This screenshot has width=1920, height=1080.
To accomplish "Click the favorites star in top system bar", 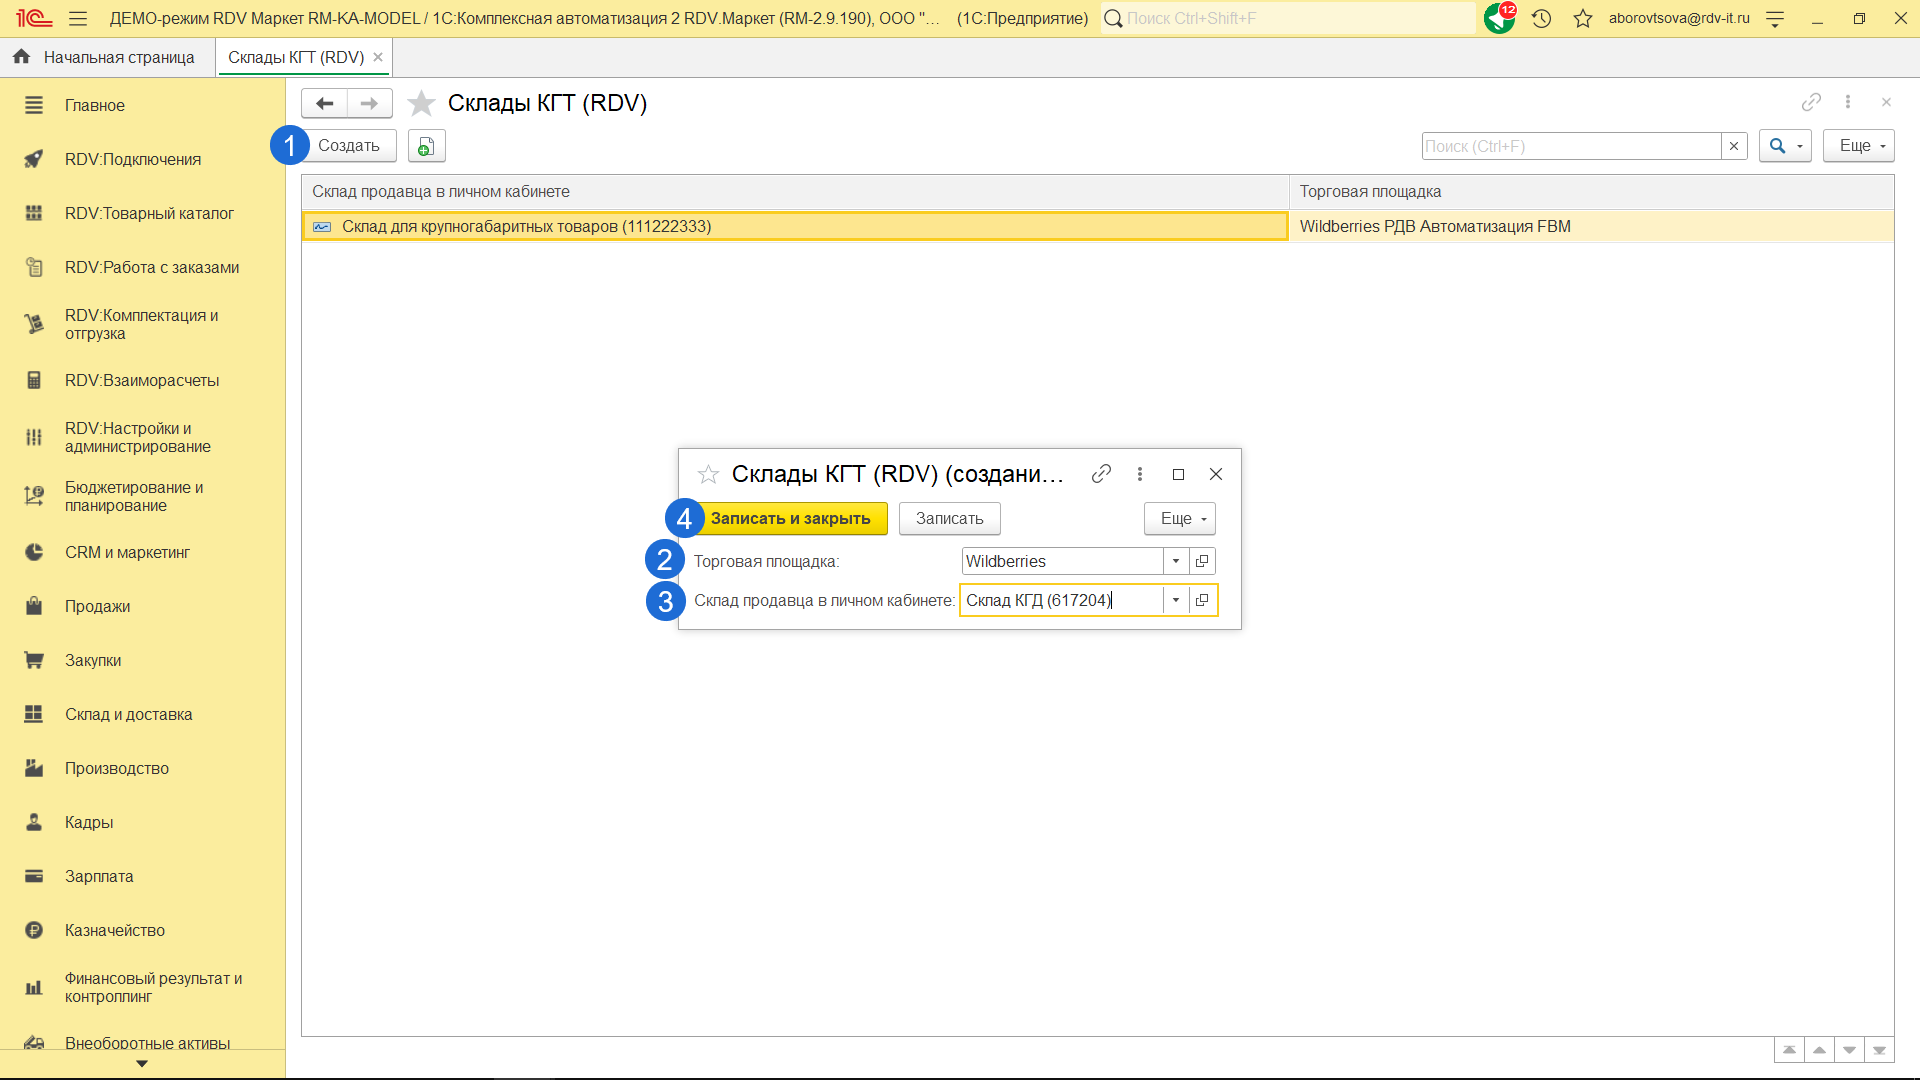I will pyautogui.click(x=1582, y=18).
